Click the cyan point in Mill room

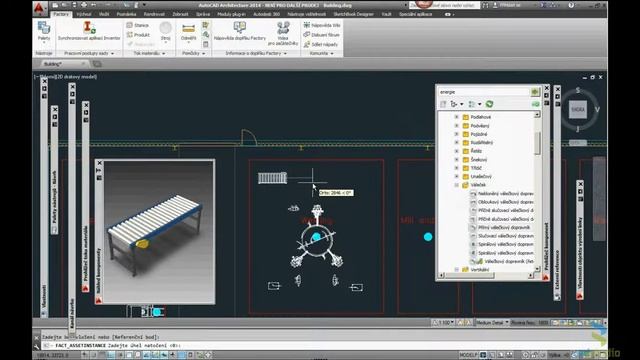[428, 237]
